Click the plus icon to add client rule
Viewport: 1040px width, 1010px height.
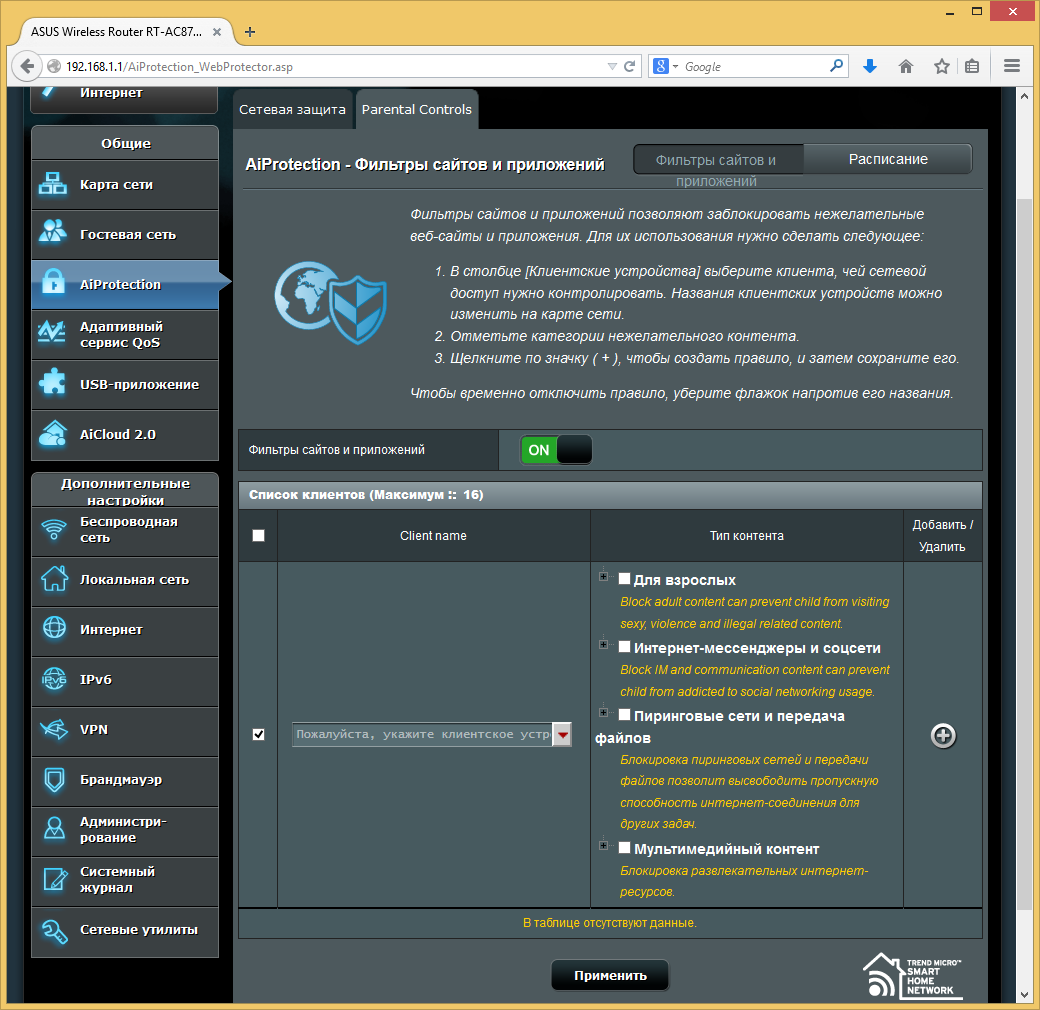tap(943, 735)
